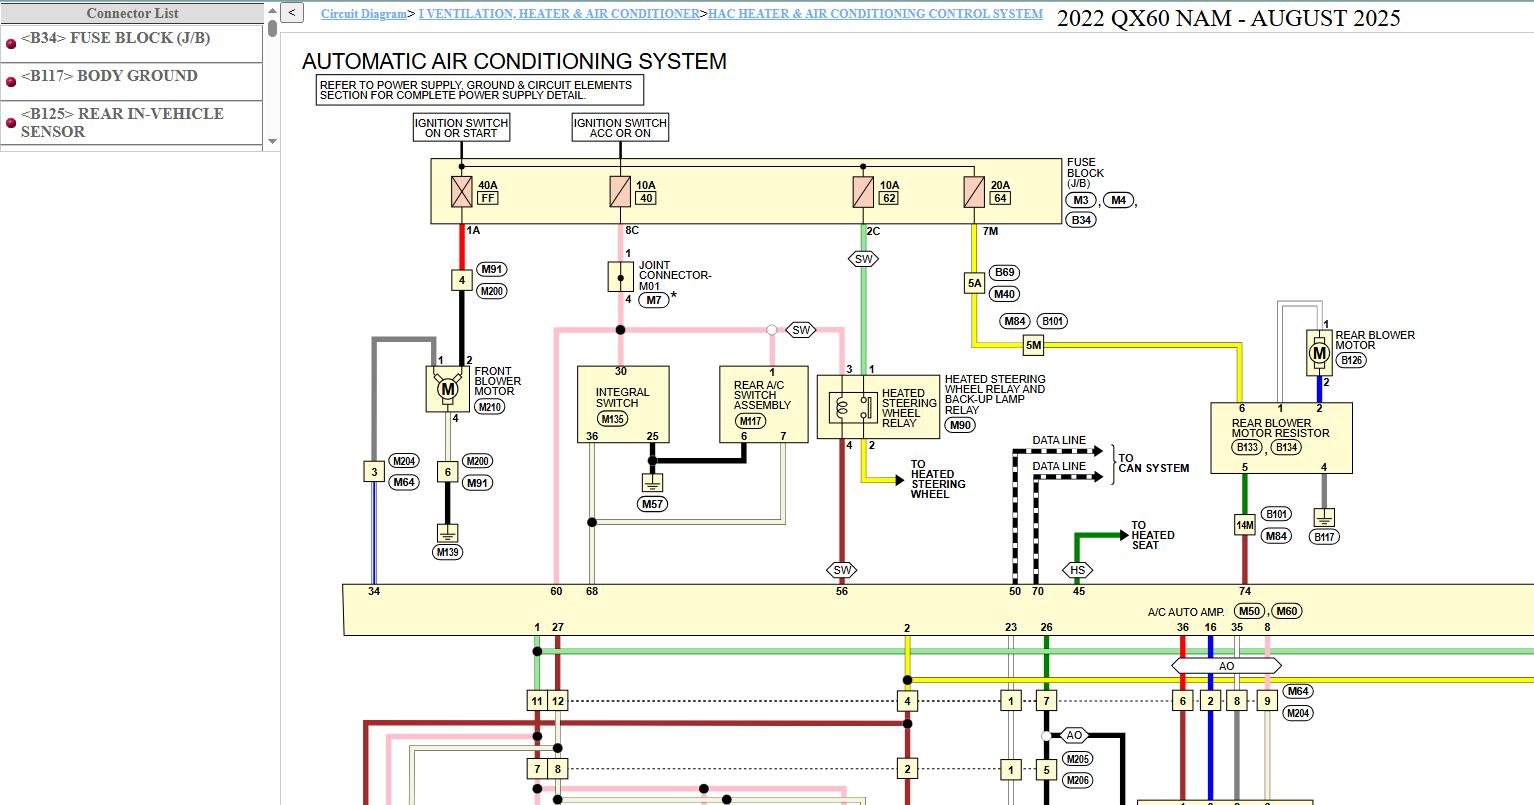The height and width of the screenshot is (805, 1534).
Task: Open HAC Heater & Air Conditioning Control System link
Action: (875, 14)
